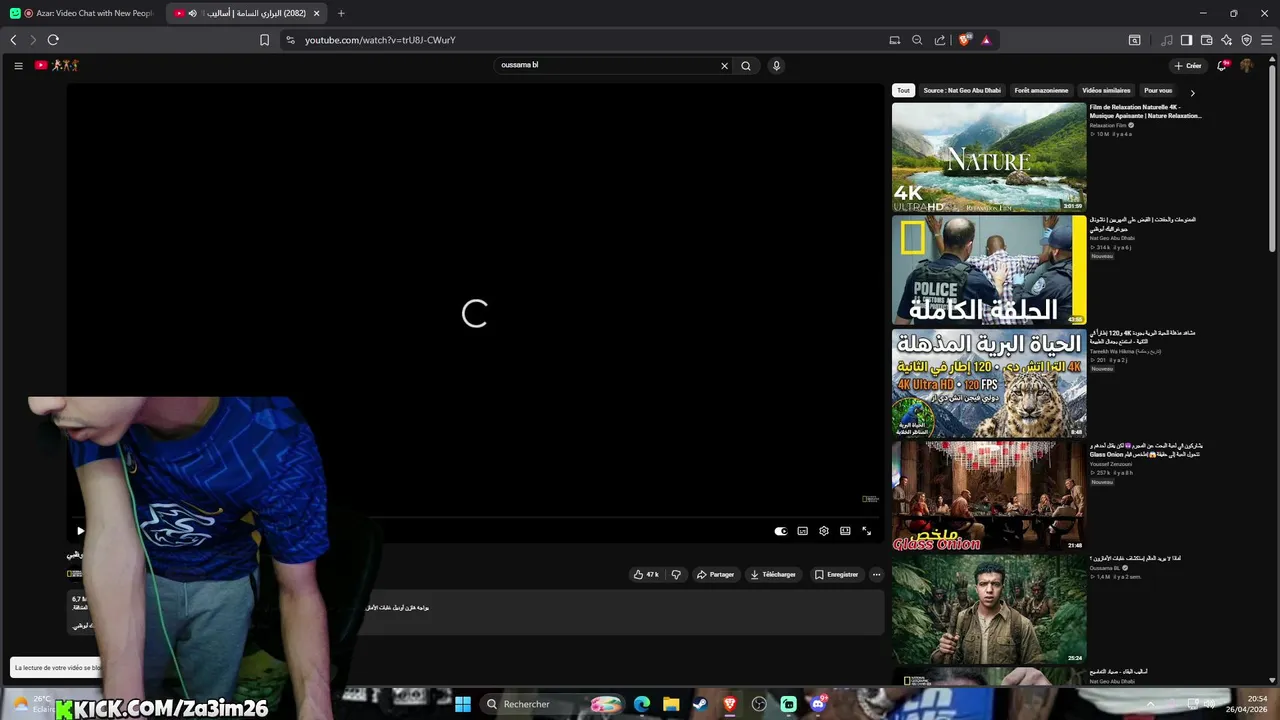The image size is (1280, 720).
Task: Toggle the browser sidebar panel
Action: click(1186, 40)
